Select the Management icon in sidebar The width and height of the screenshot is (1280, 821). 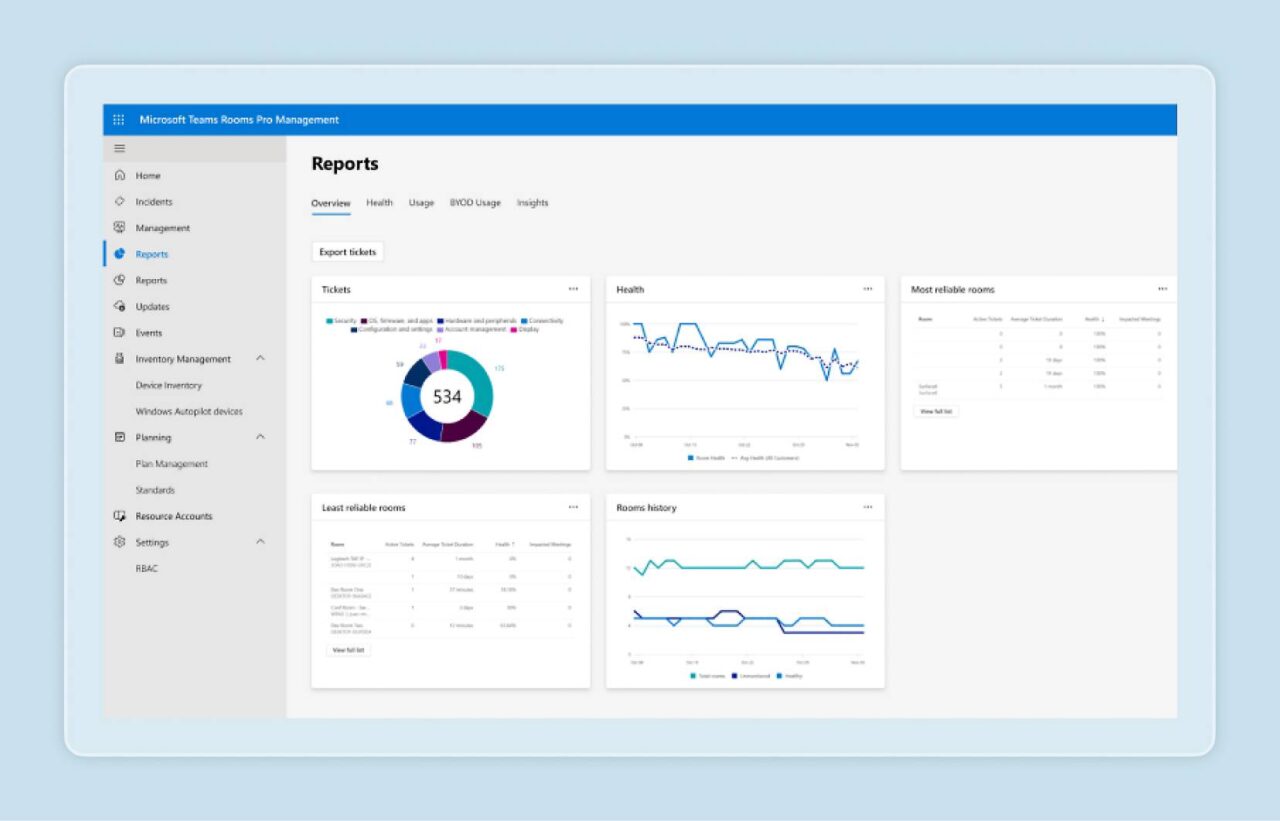point(120,227)
